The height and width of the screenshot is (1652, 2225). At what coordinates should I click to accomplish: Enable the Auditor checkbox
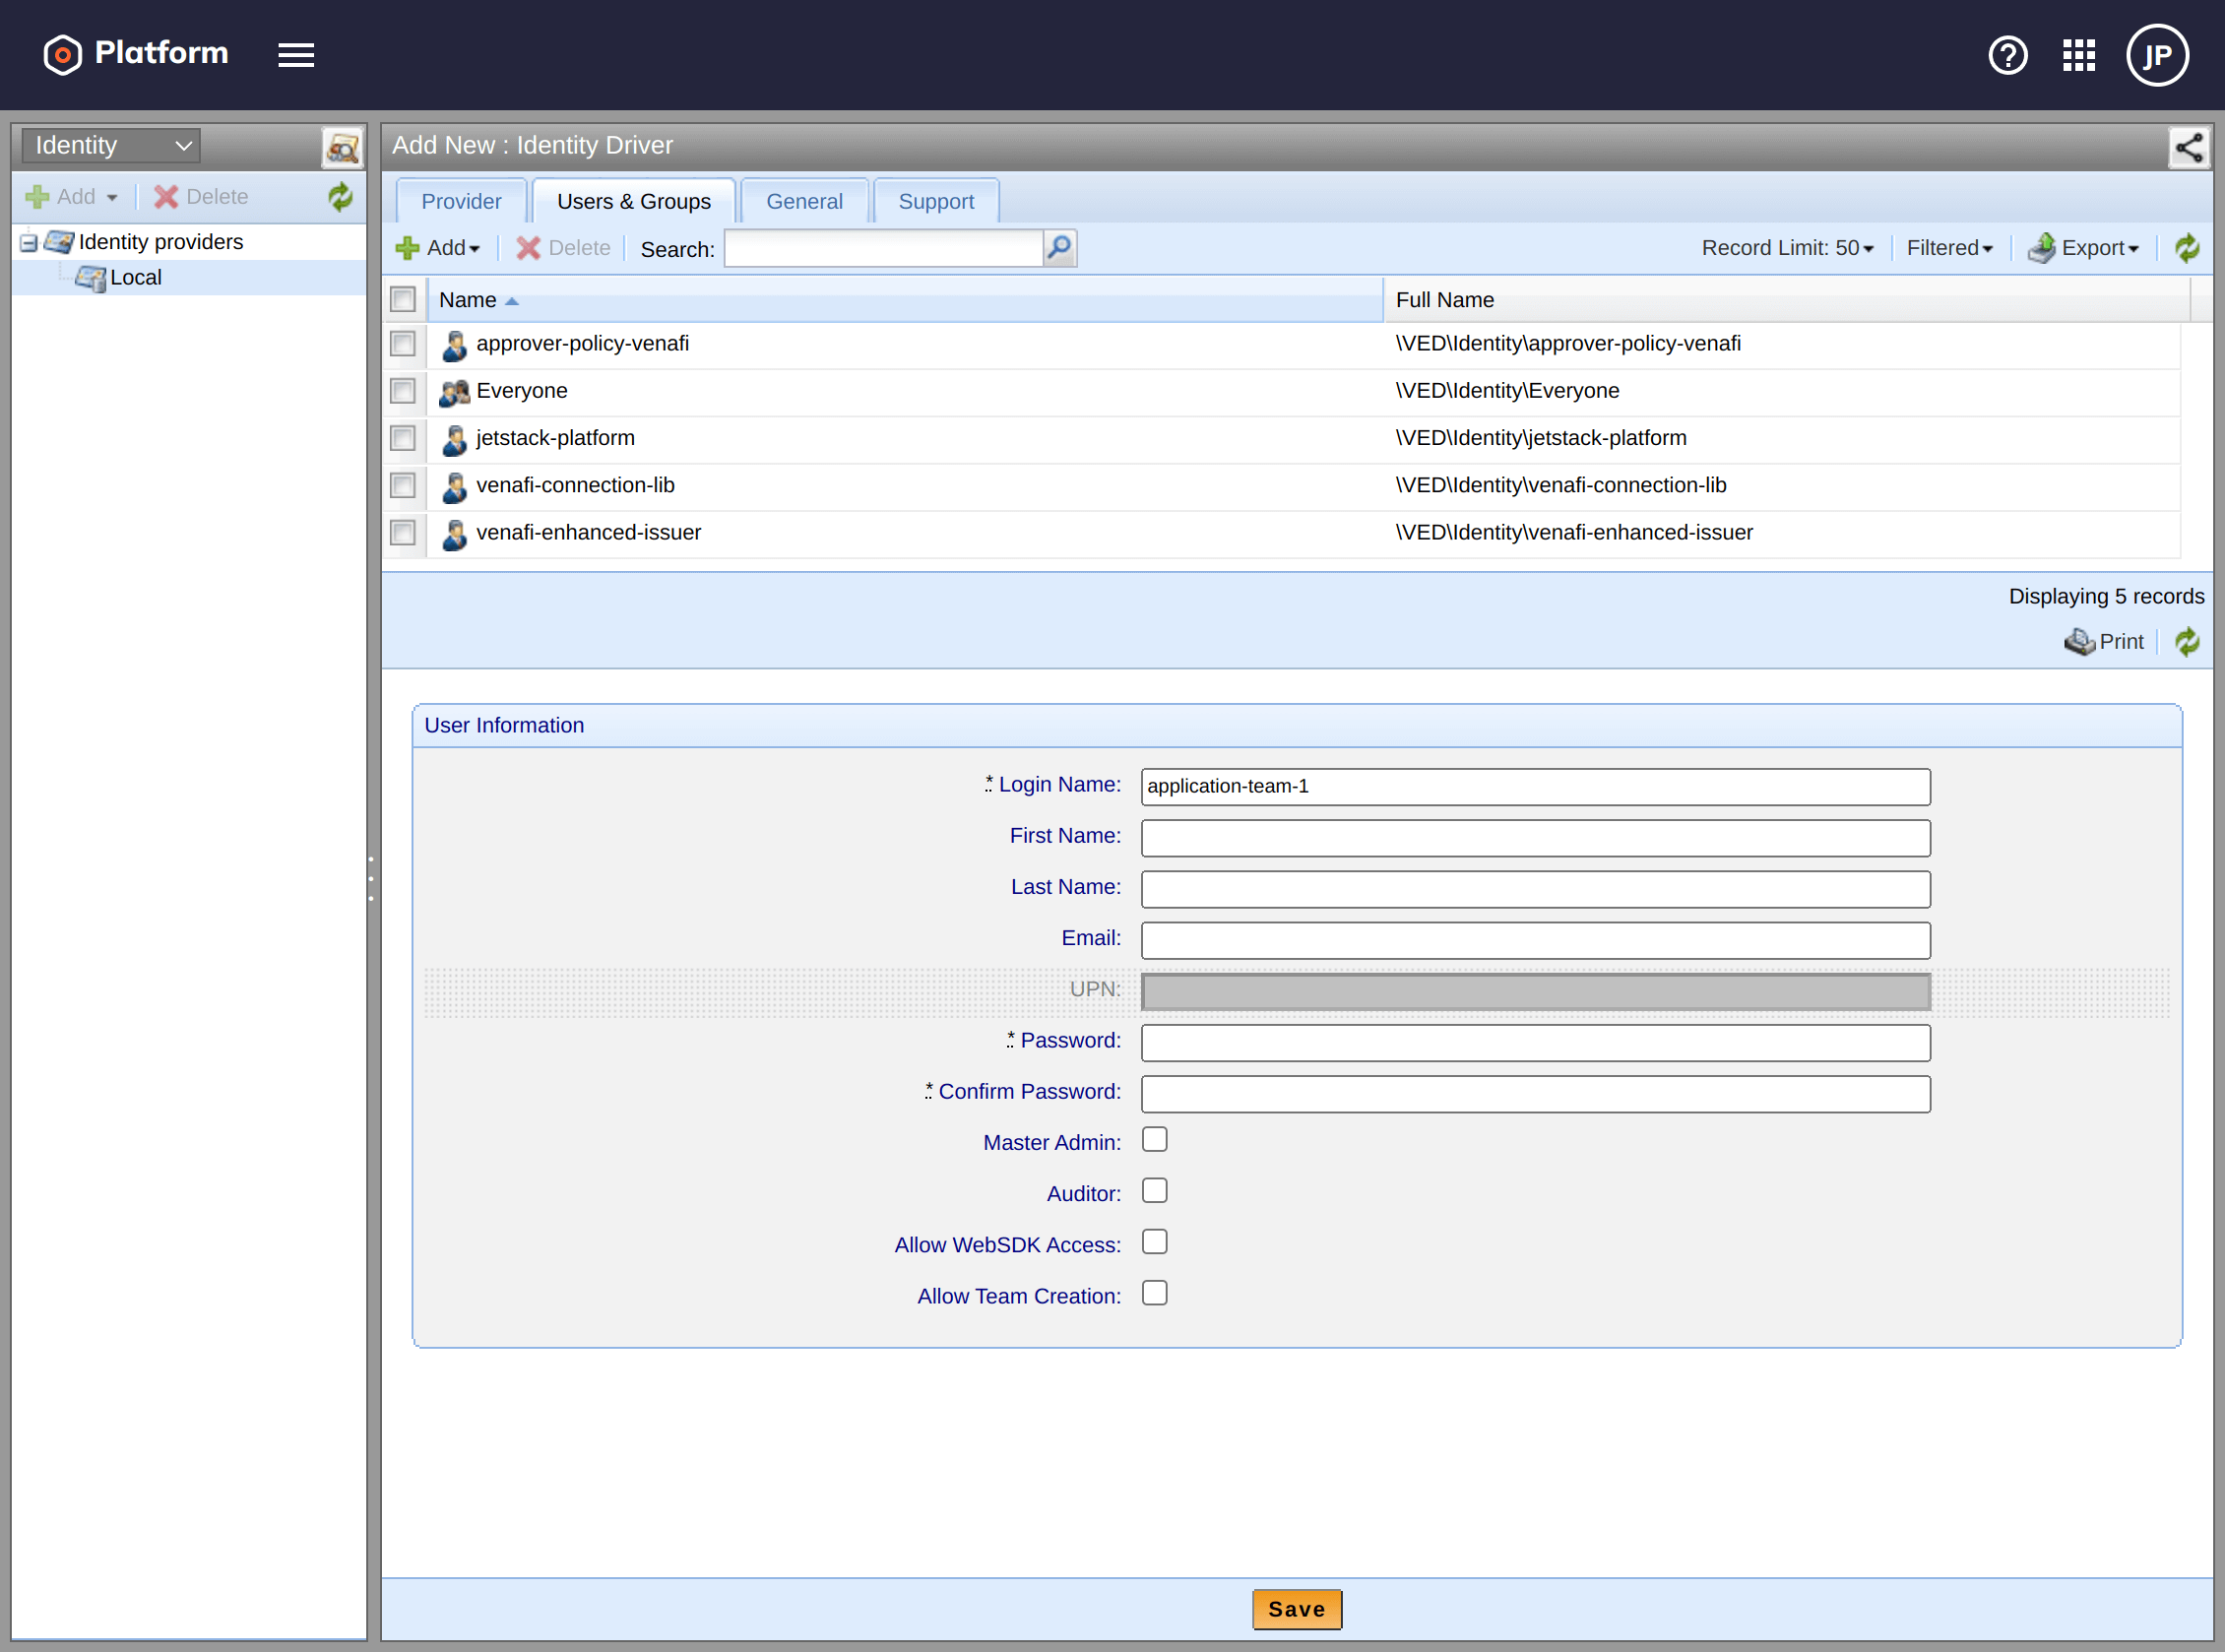(1155, 1191)
